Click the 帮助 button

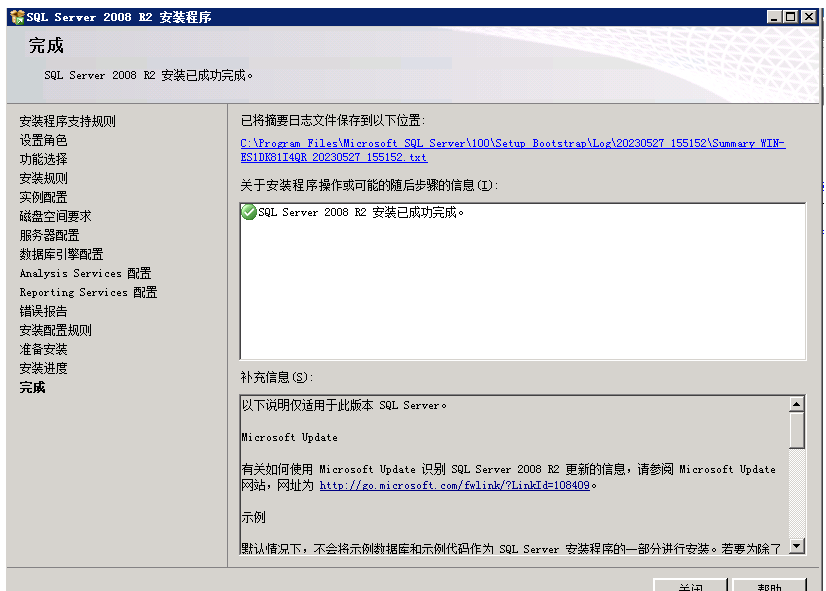pos(769,585)
